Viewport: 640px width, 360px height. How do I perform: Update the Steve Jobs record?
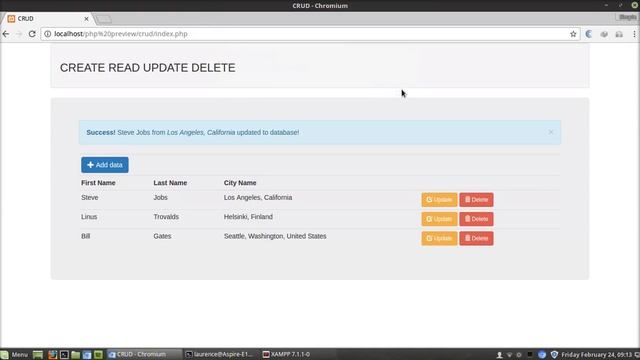tap(439, 200)
